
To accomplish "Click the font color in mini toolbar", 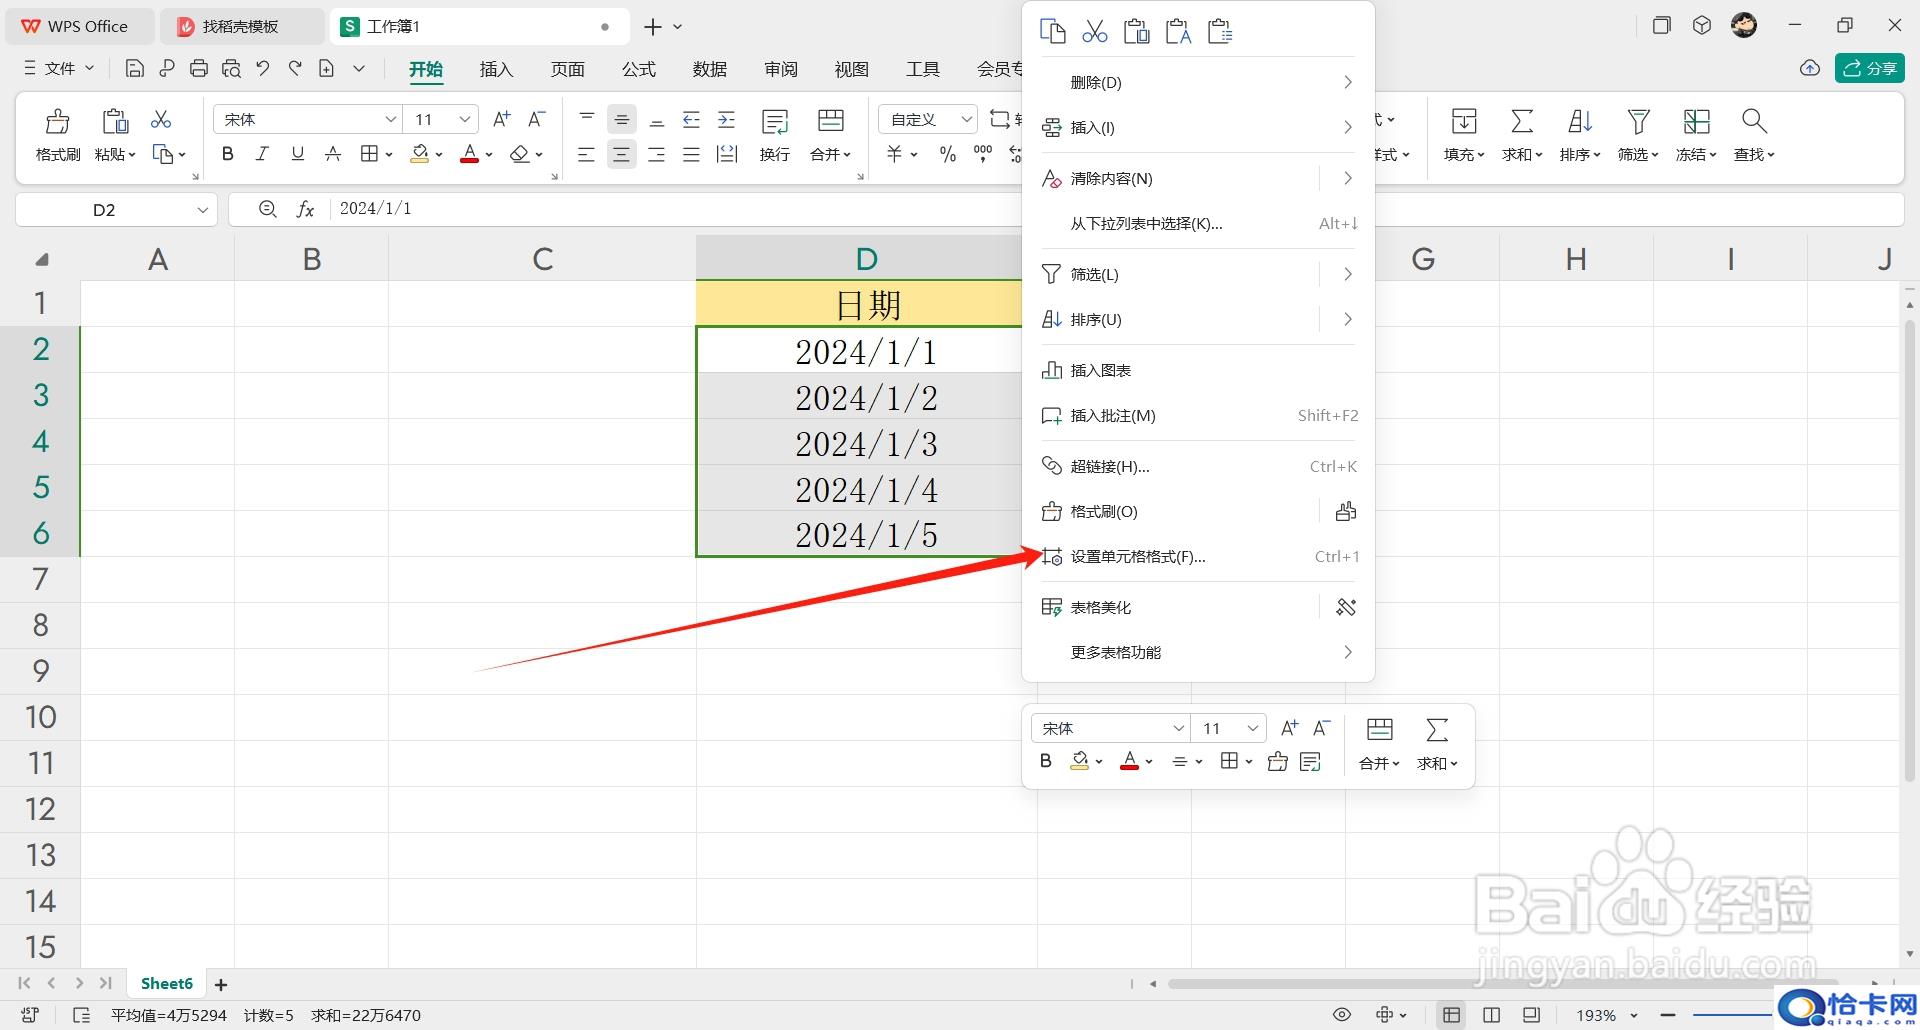I will coord(1129,761).
